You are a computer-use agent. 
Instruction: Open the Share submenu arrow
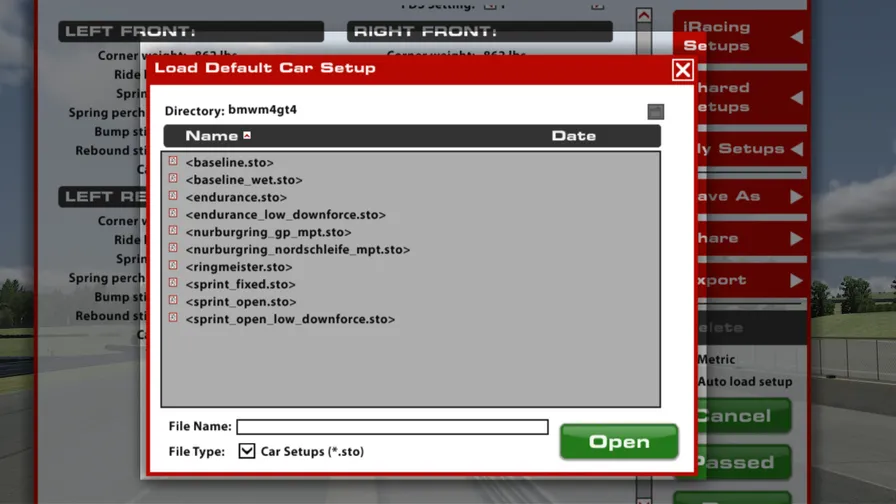pyautogui.click(x=797, y=238)
